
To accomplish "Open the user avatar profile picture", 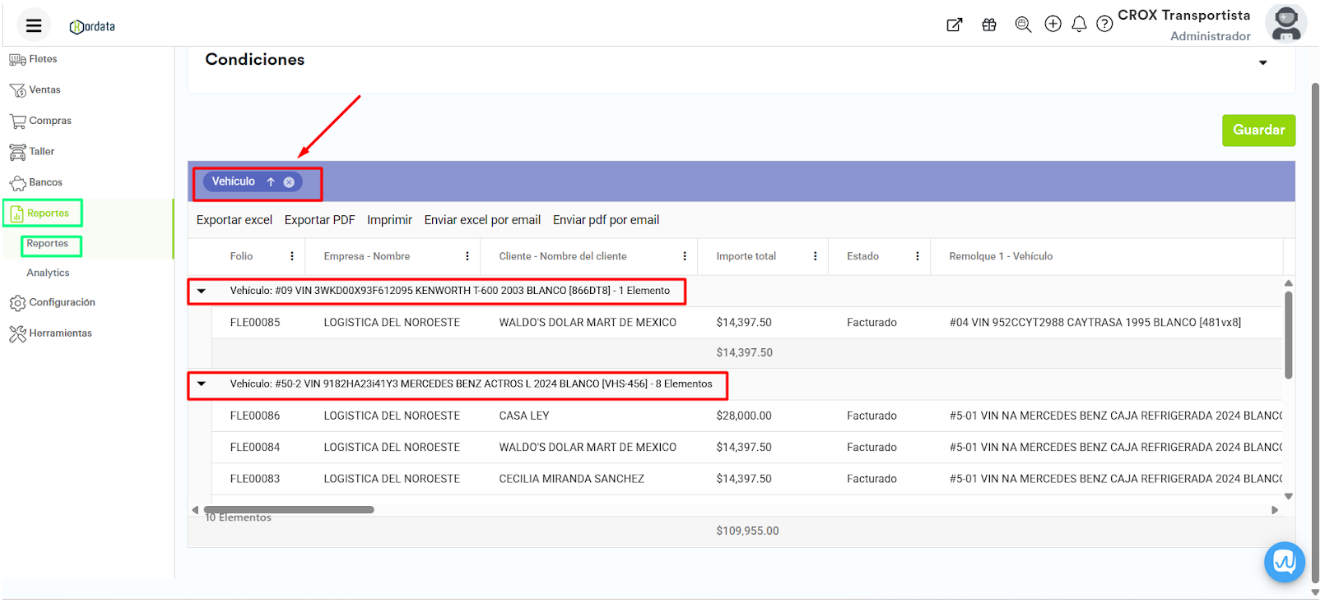I will (x=1285, y=24).
